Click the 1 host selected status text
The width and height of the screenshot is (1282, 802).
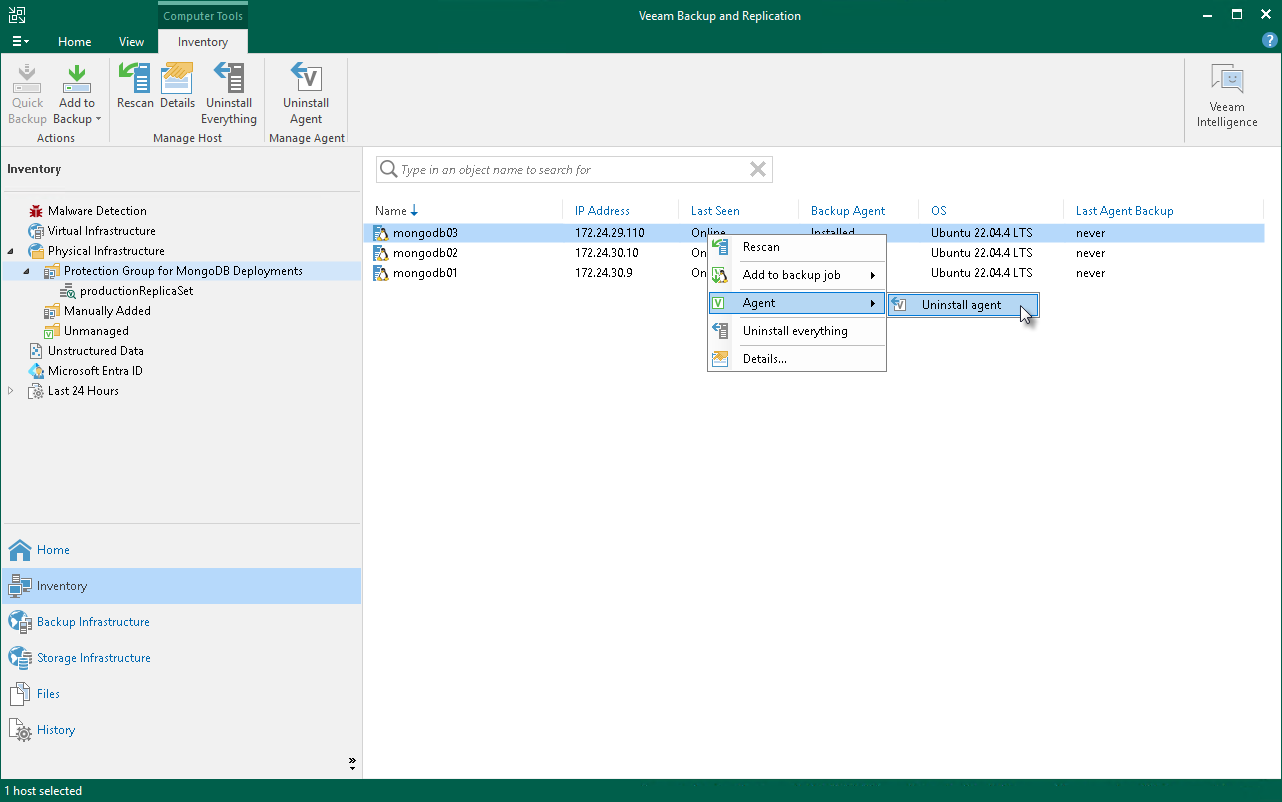click(x=45, y=791)
